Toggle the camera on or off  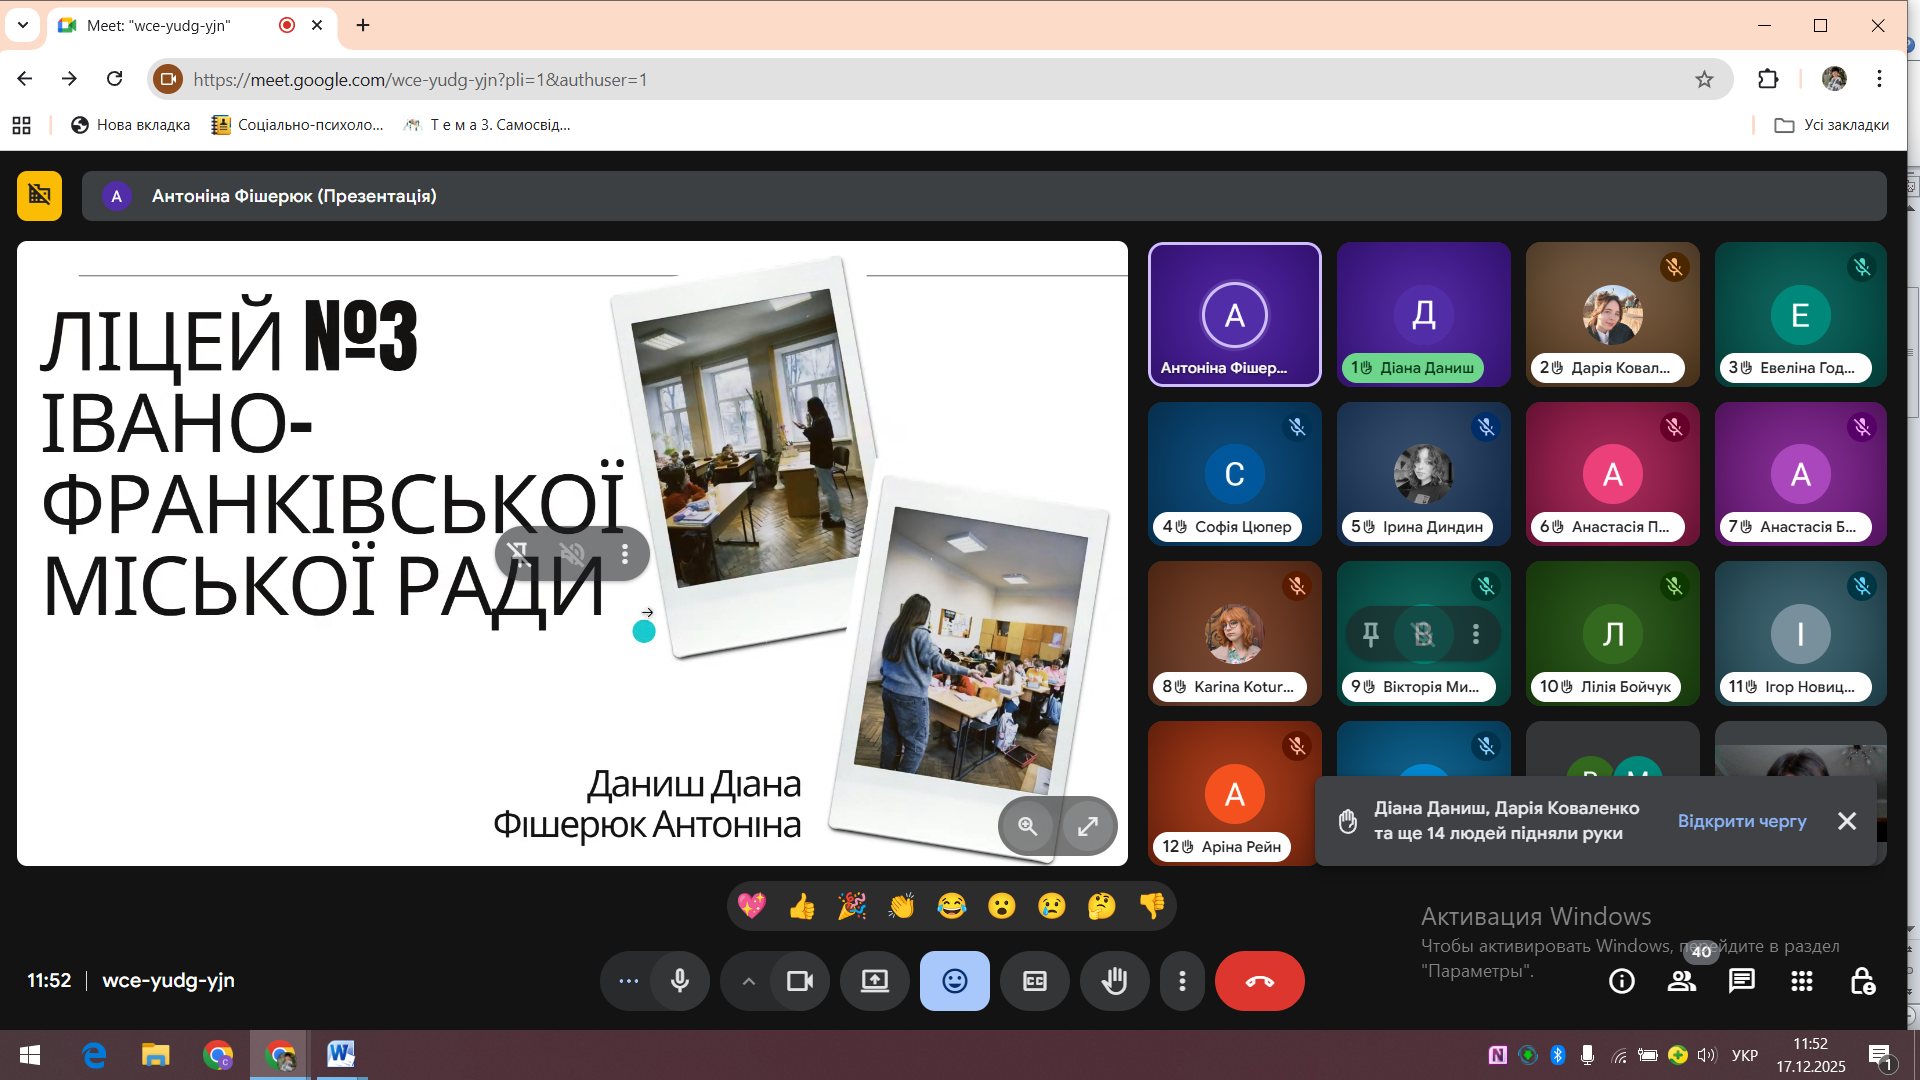(x=800, y=981)
